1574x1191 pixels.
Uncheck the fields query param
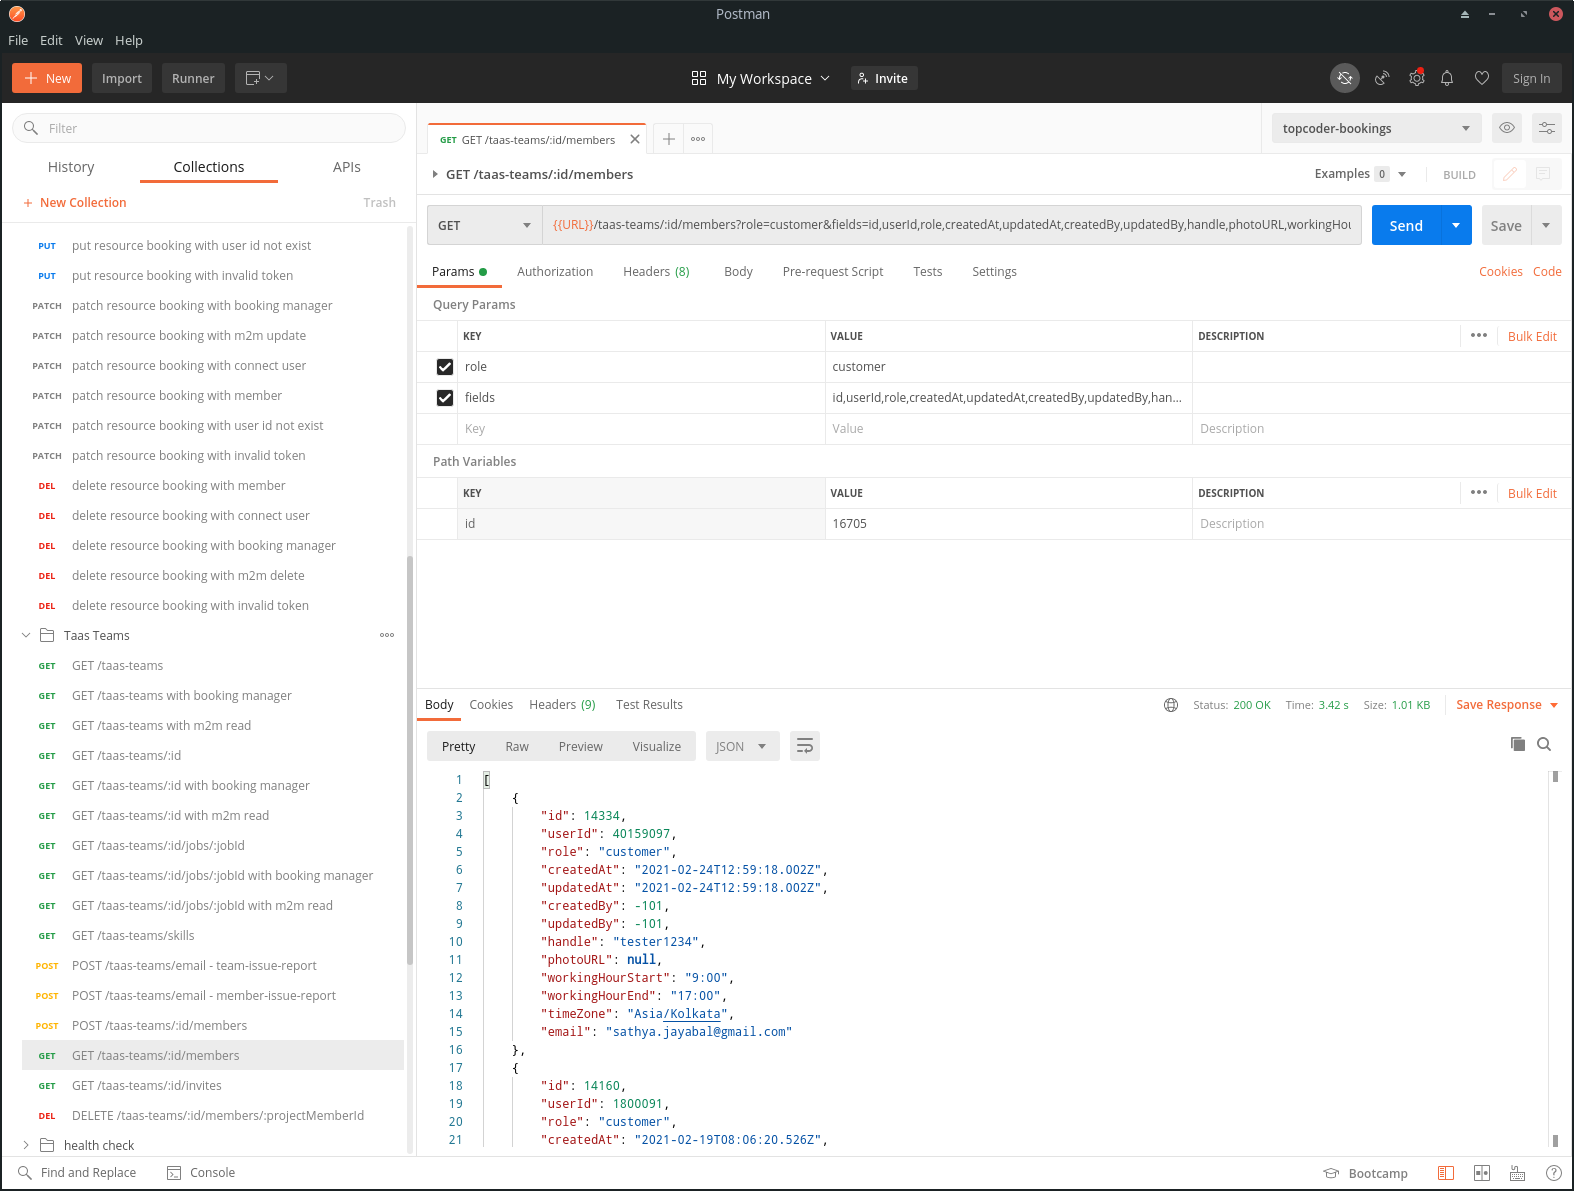tap(445, 398)
